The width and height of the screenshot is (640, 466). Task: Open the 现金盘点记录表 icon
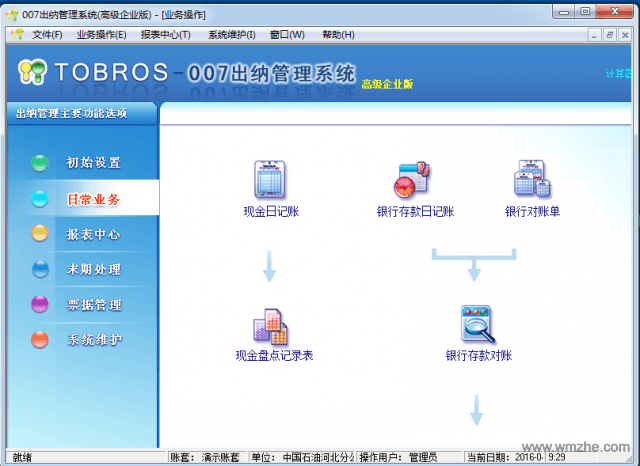click(270, 327)
